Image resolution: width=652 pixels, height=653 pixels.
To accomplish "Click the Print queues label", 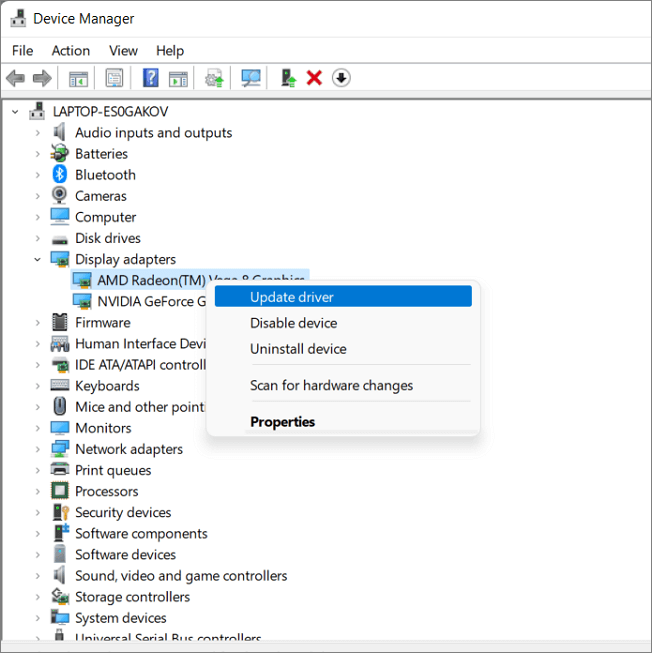I will [113, 470].
